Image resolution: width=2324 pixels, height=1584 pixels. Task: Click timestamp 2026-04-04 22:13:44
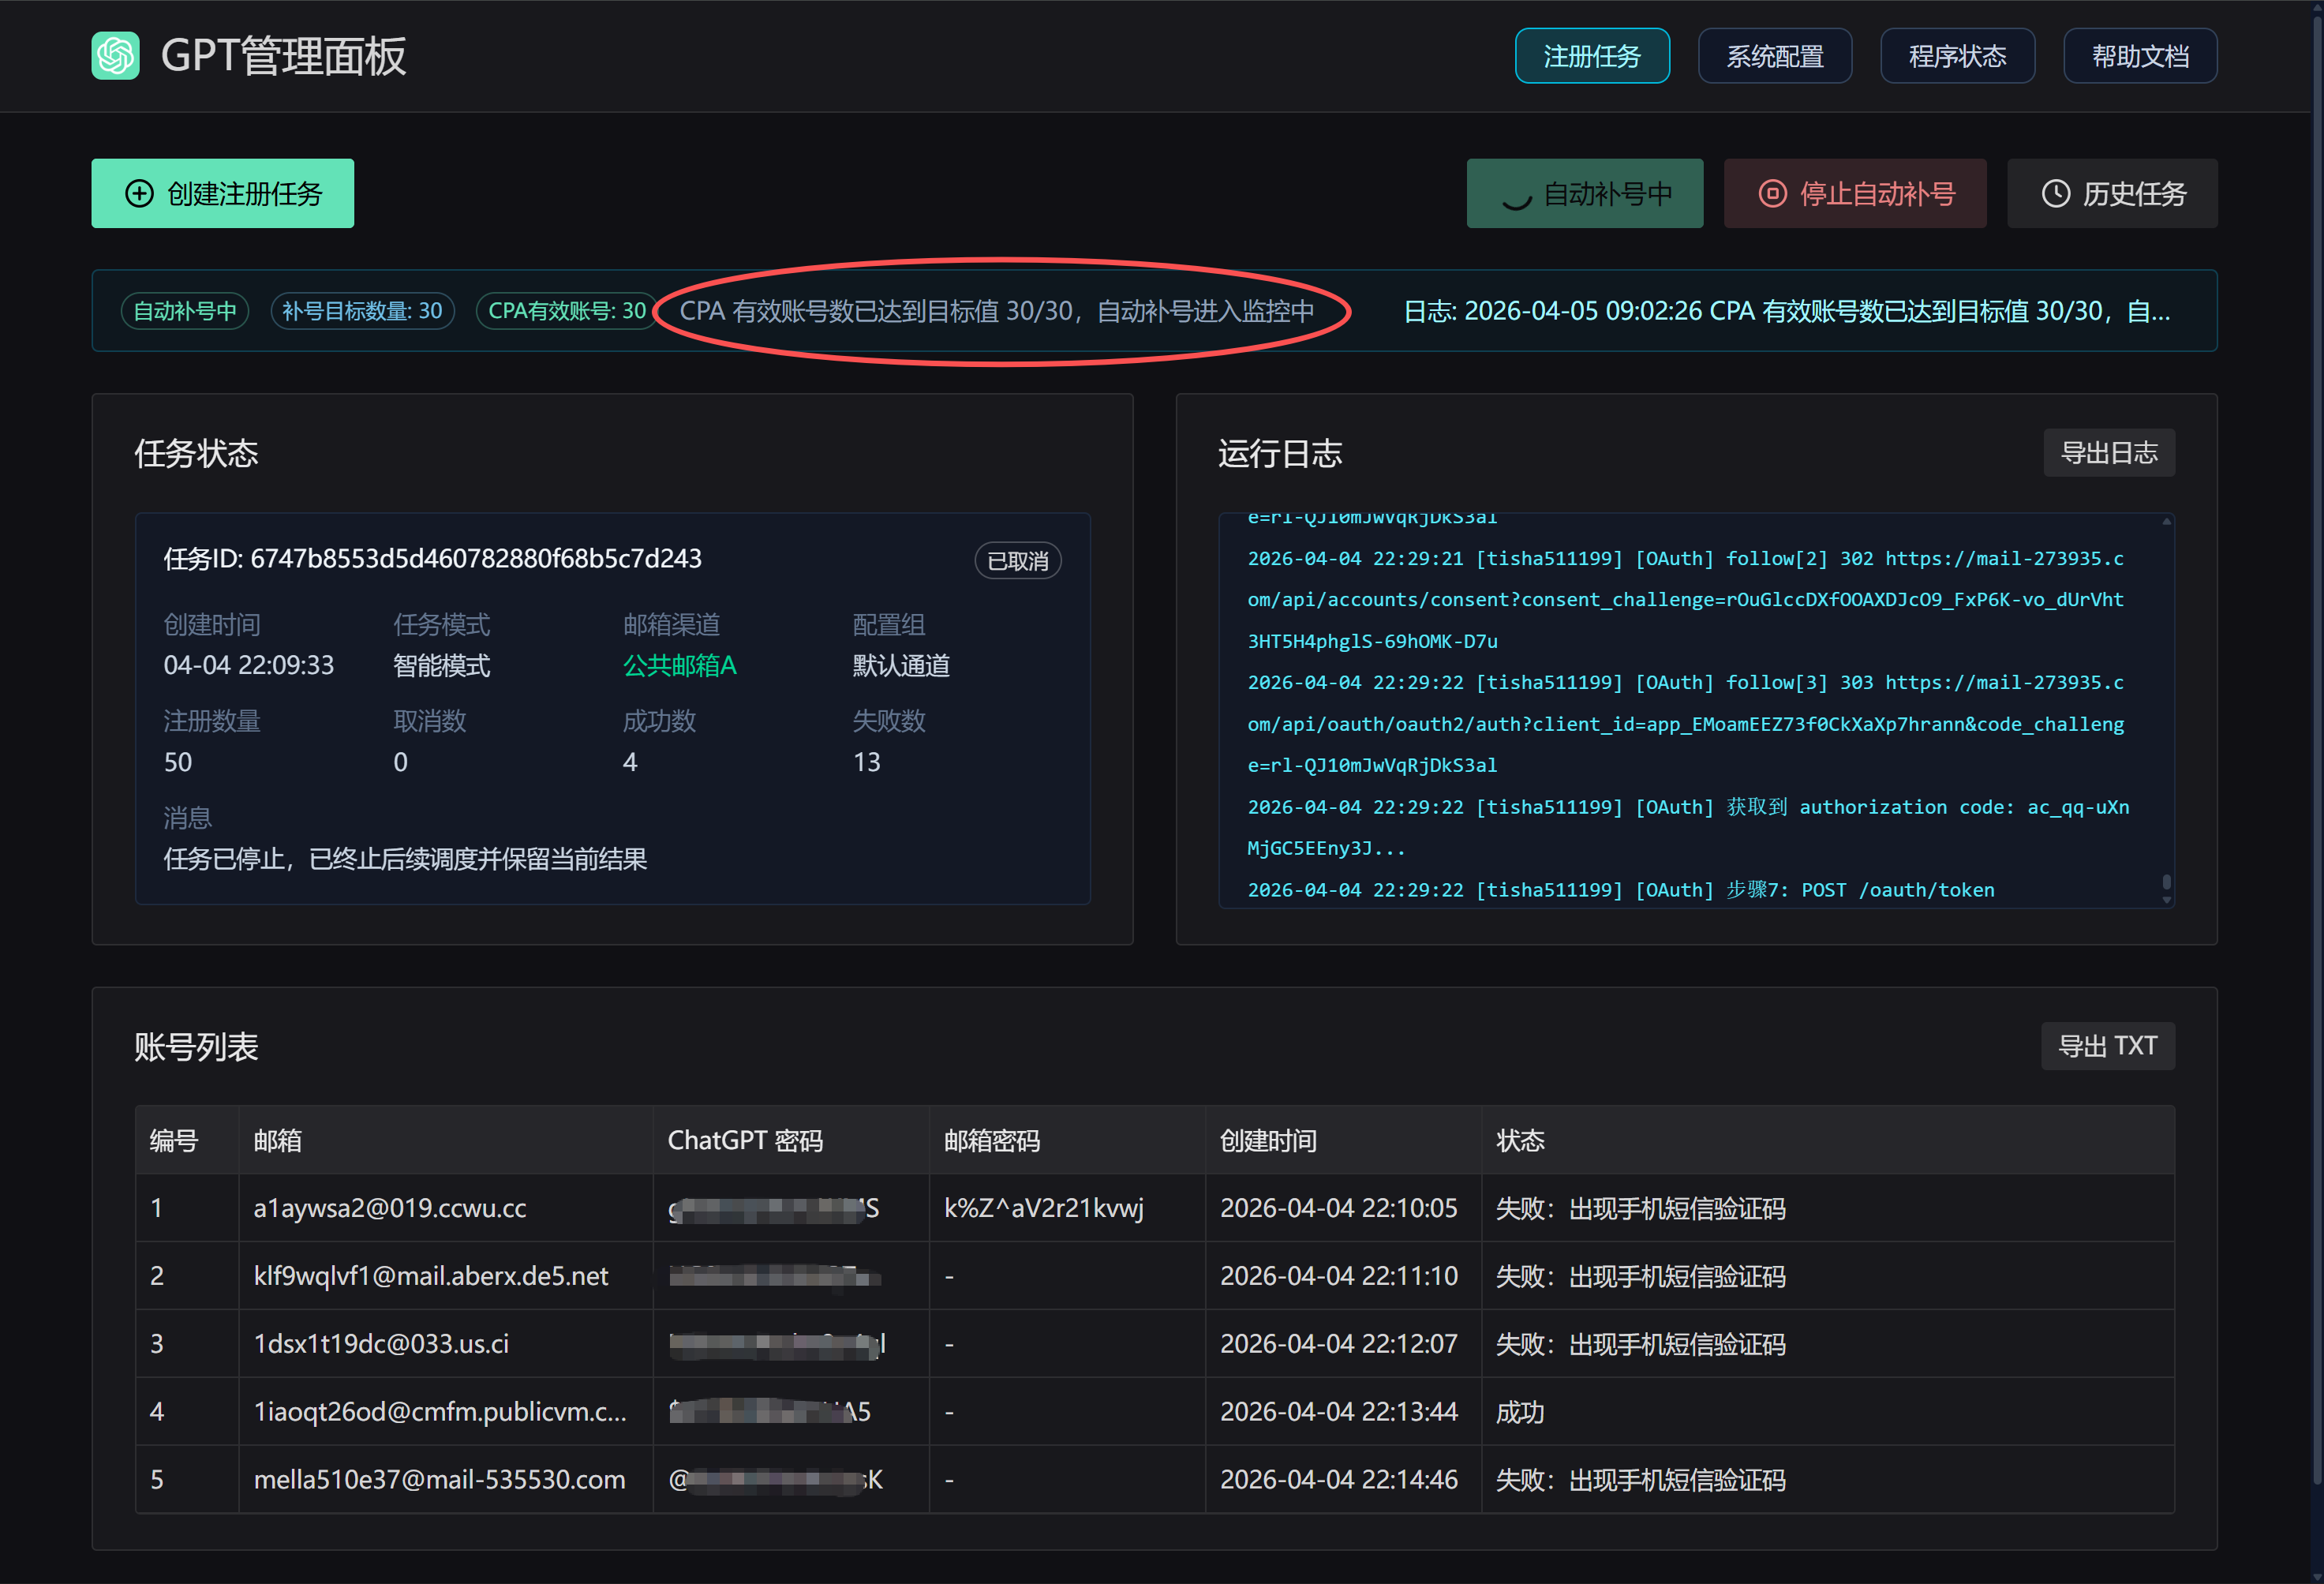[1339, 1412]
